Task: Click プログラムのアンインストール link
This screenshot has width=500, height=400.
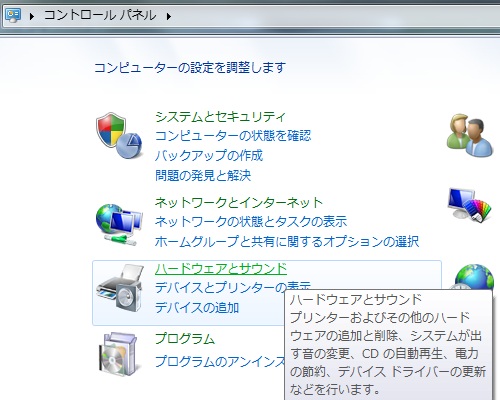Action: pyautogui.click(x=220, y=361)
